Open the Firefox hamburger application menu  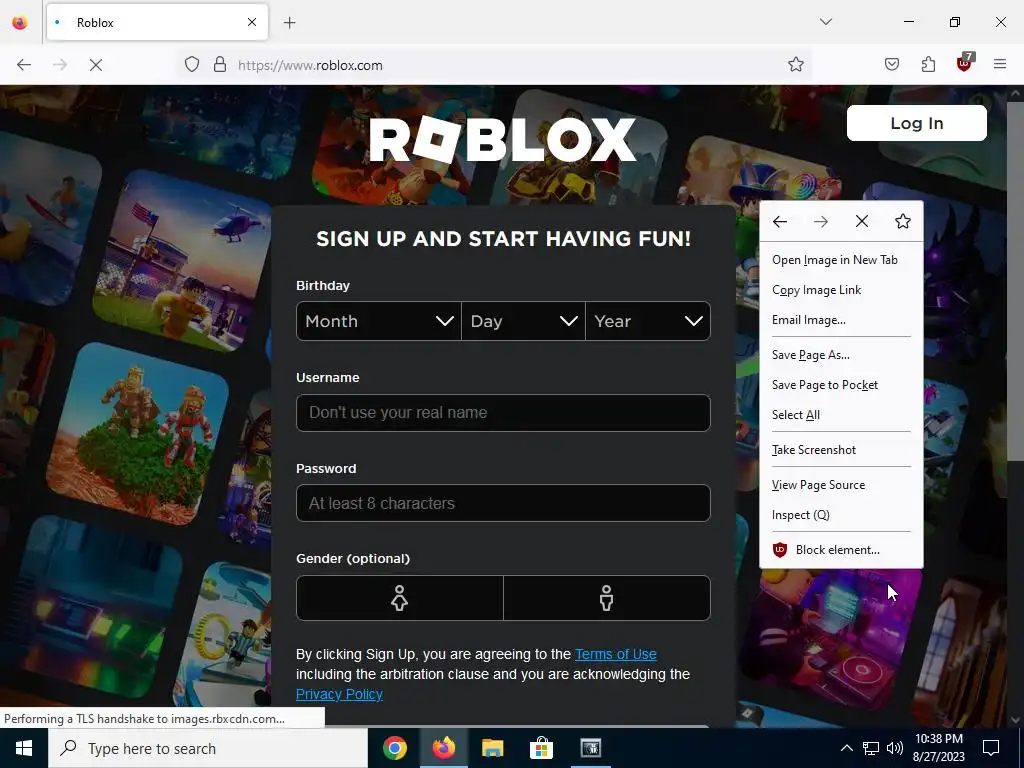(1000, 64)
